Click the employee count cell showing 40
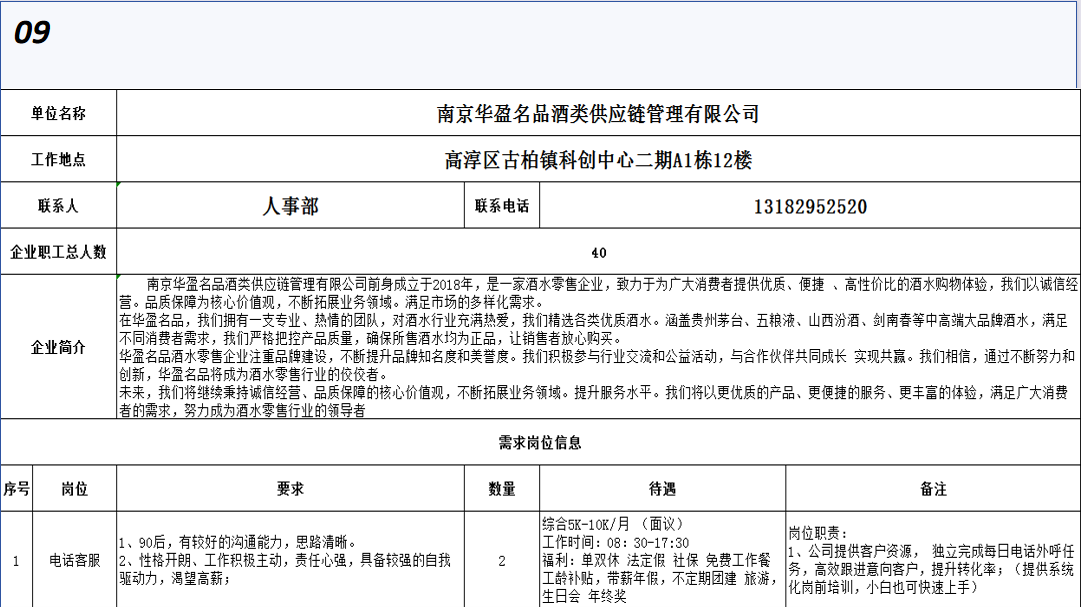The width and height of the screenshot is (1081, 607). click(x=598, y=253)
